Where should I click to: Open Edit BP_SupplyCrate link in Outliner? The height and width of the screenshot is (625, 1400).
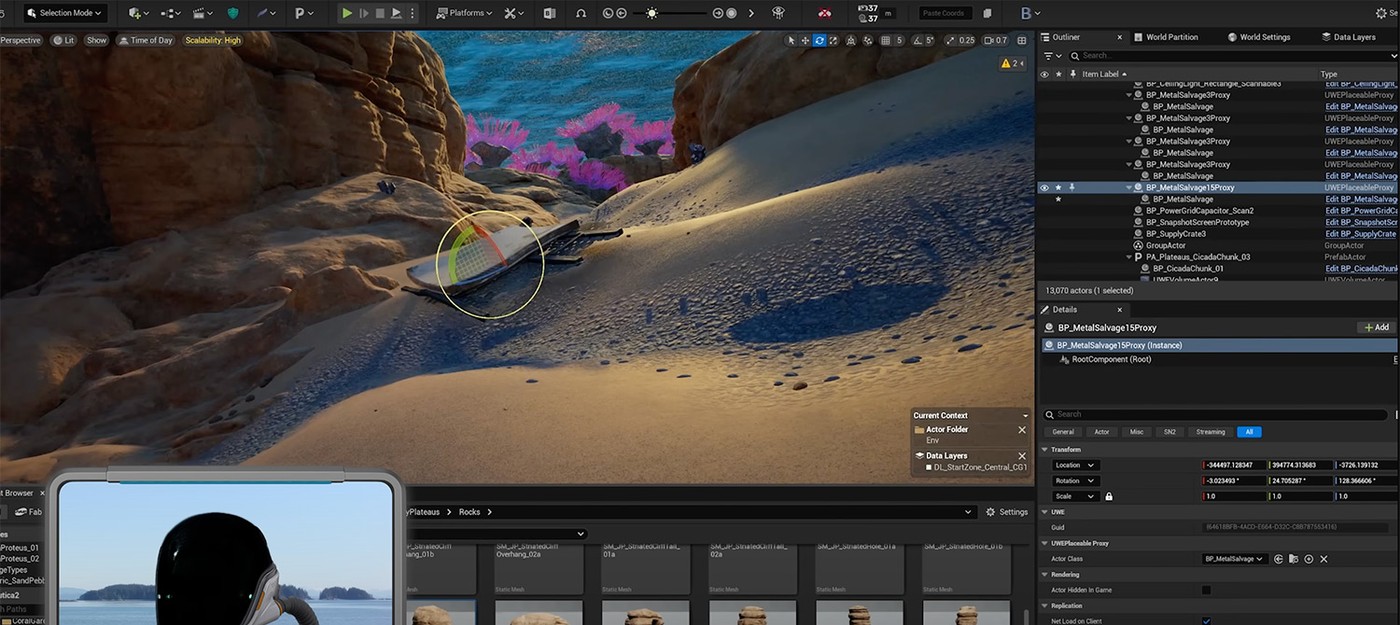pos(1361,234)
